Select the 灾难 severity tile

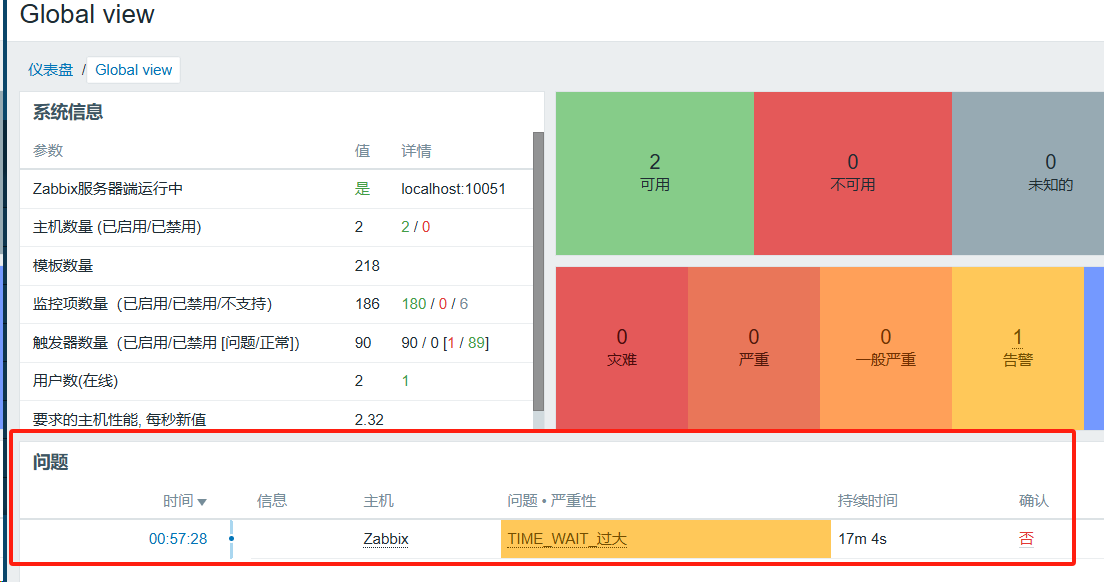click(x=622, y=348)
